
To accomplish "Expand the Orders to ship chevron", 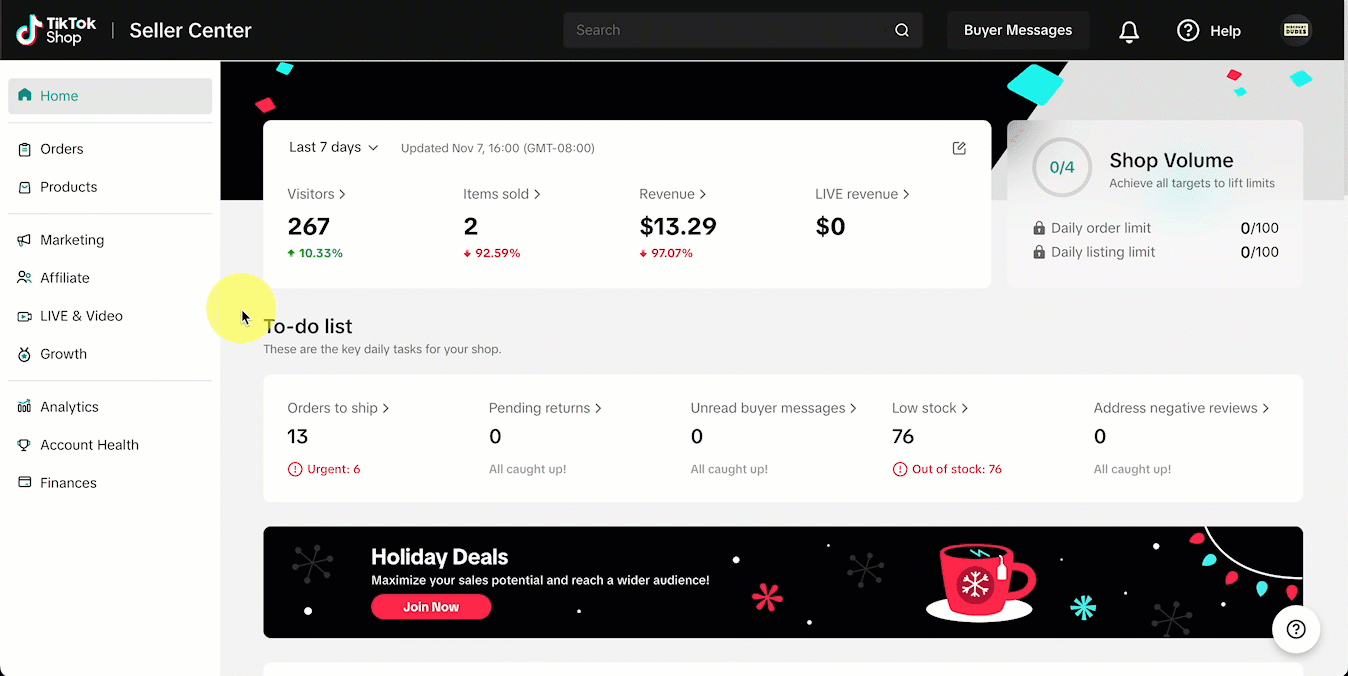I will coord(386,408).
